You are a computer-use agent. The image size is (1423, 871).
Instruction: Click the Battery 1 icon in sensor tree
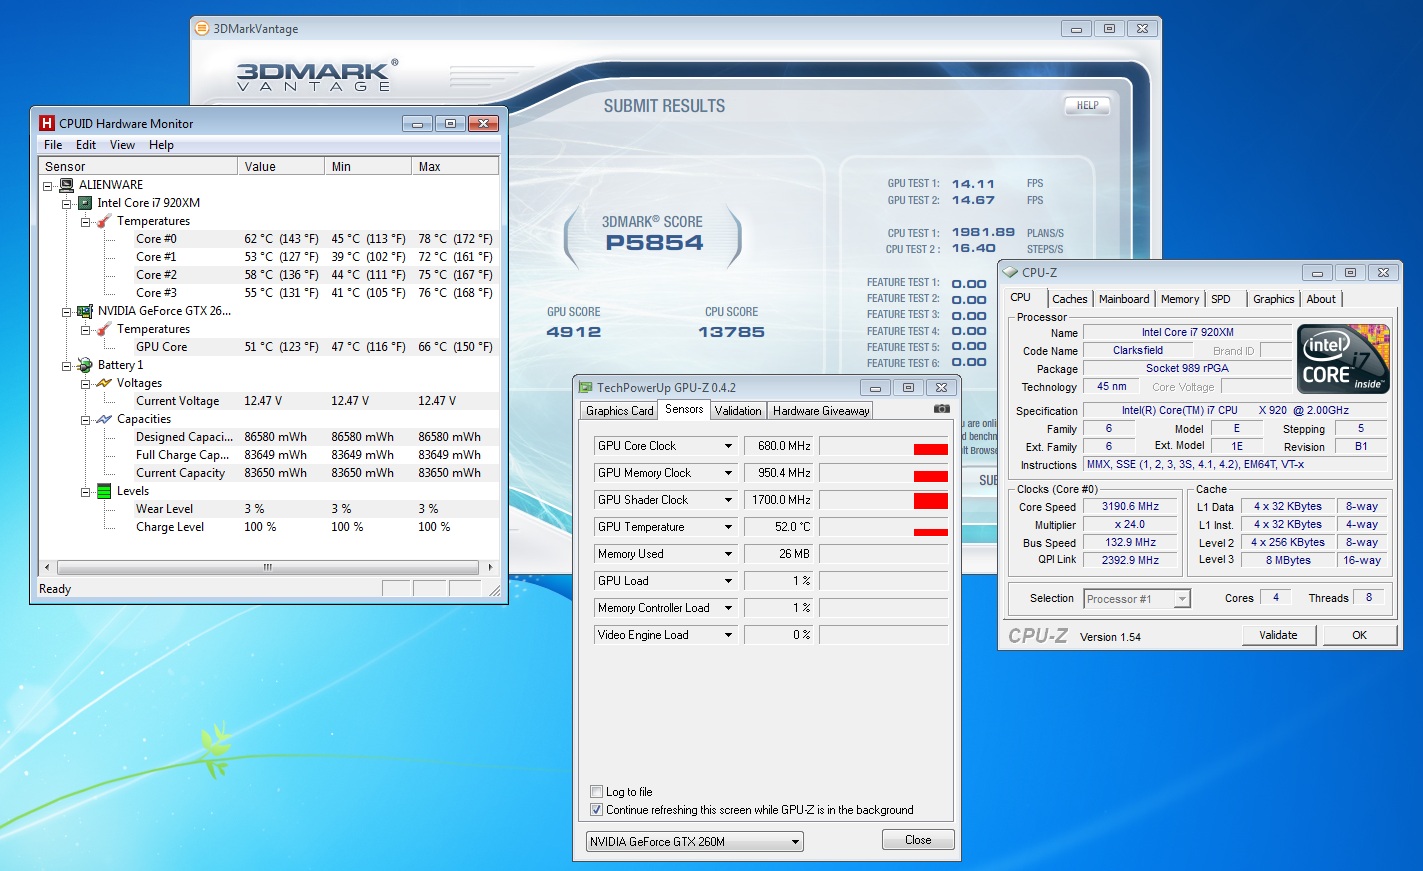point(85,365)
